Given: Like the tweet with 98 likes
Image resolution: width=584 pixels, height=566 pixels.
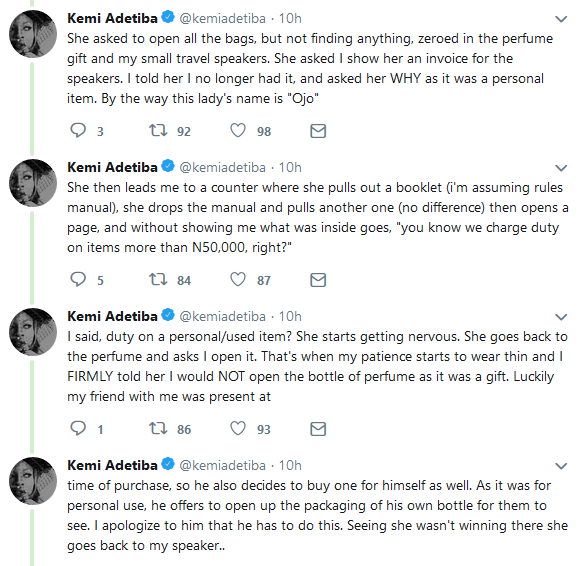Looking at the screenshot, I should pos(238,131).
